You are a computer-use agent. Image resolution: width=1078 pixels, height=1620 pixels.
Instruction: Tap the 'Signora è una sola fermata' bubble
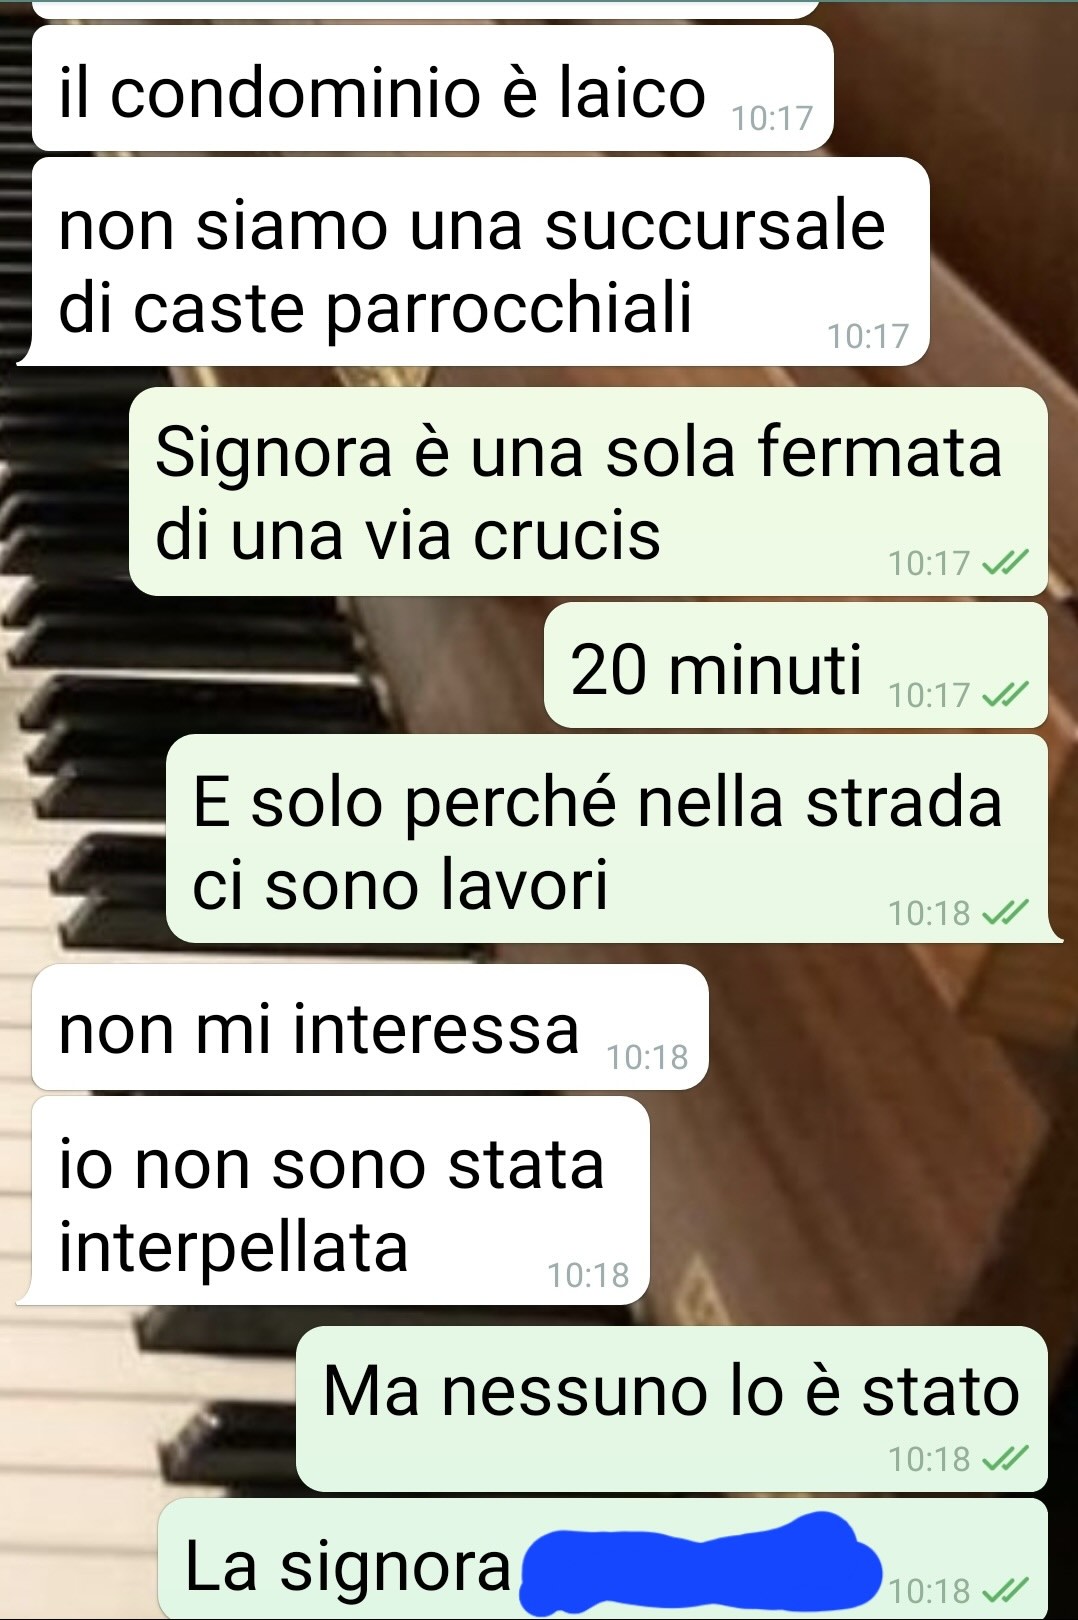(x=588, y=492)
